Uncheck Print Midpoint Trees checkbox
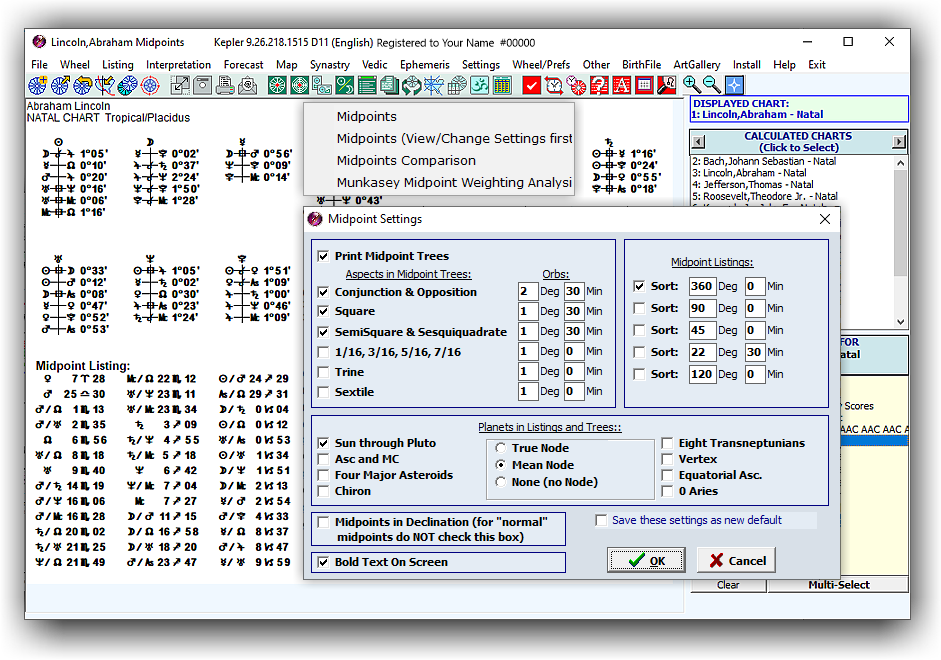Viewport: 941px width, 660px height. click(323, 256)
